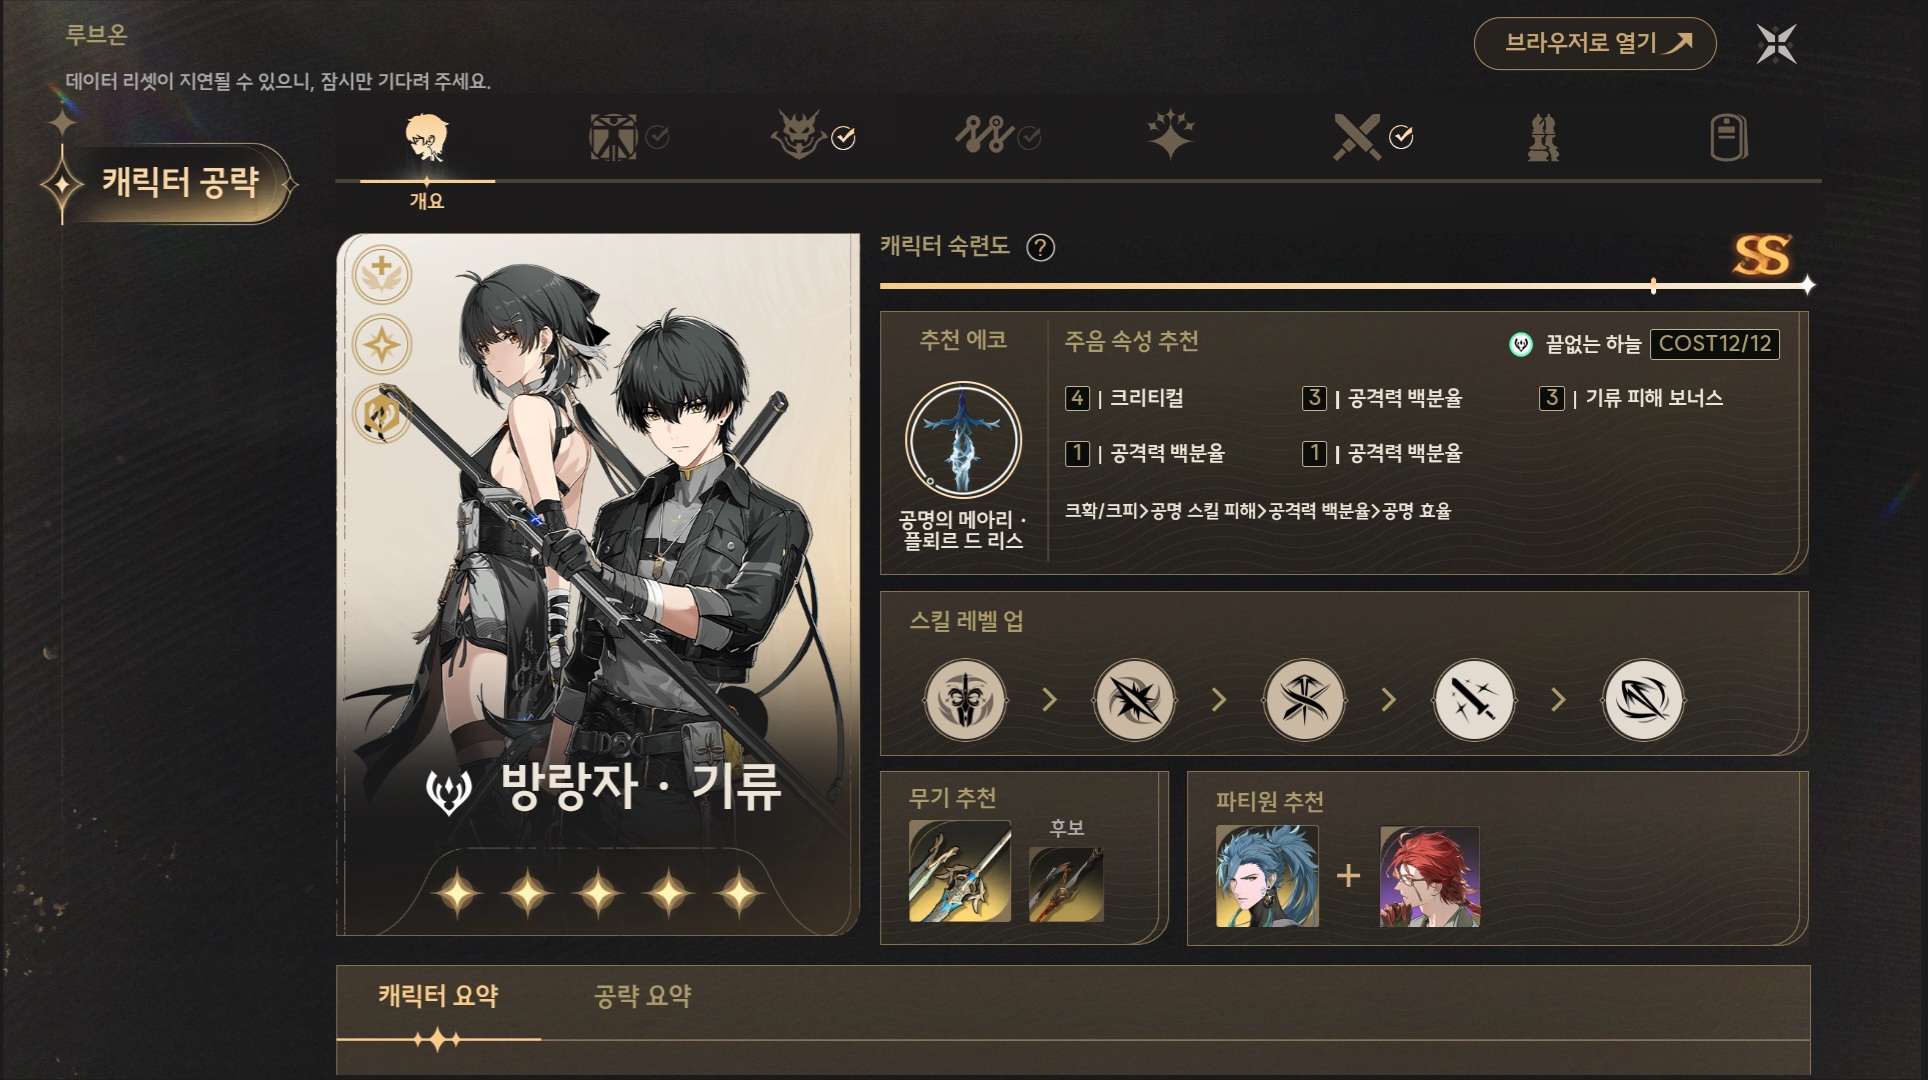Image resolution: width=1928 pixels, height=1080 pixels.
Task: Select the crossed swords tab icon
Action: pos(1356,137)
